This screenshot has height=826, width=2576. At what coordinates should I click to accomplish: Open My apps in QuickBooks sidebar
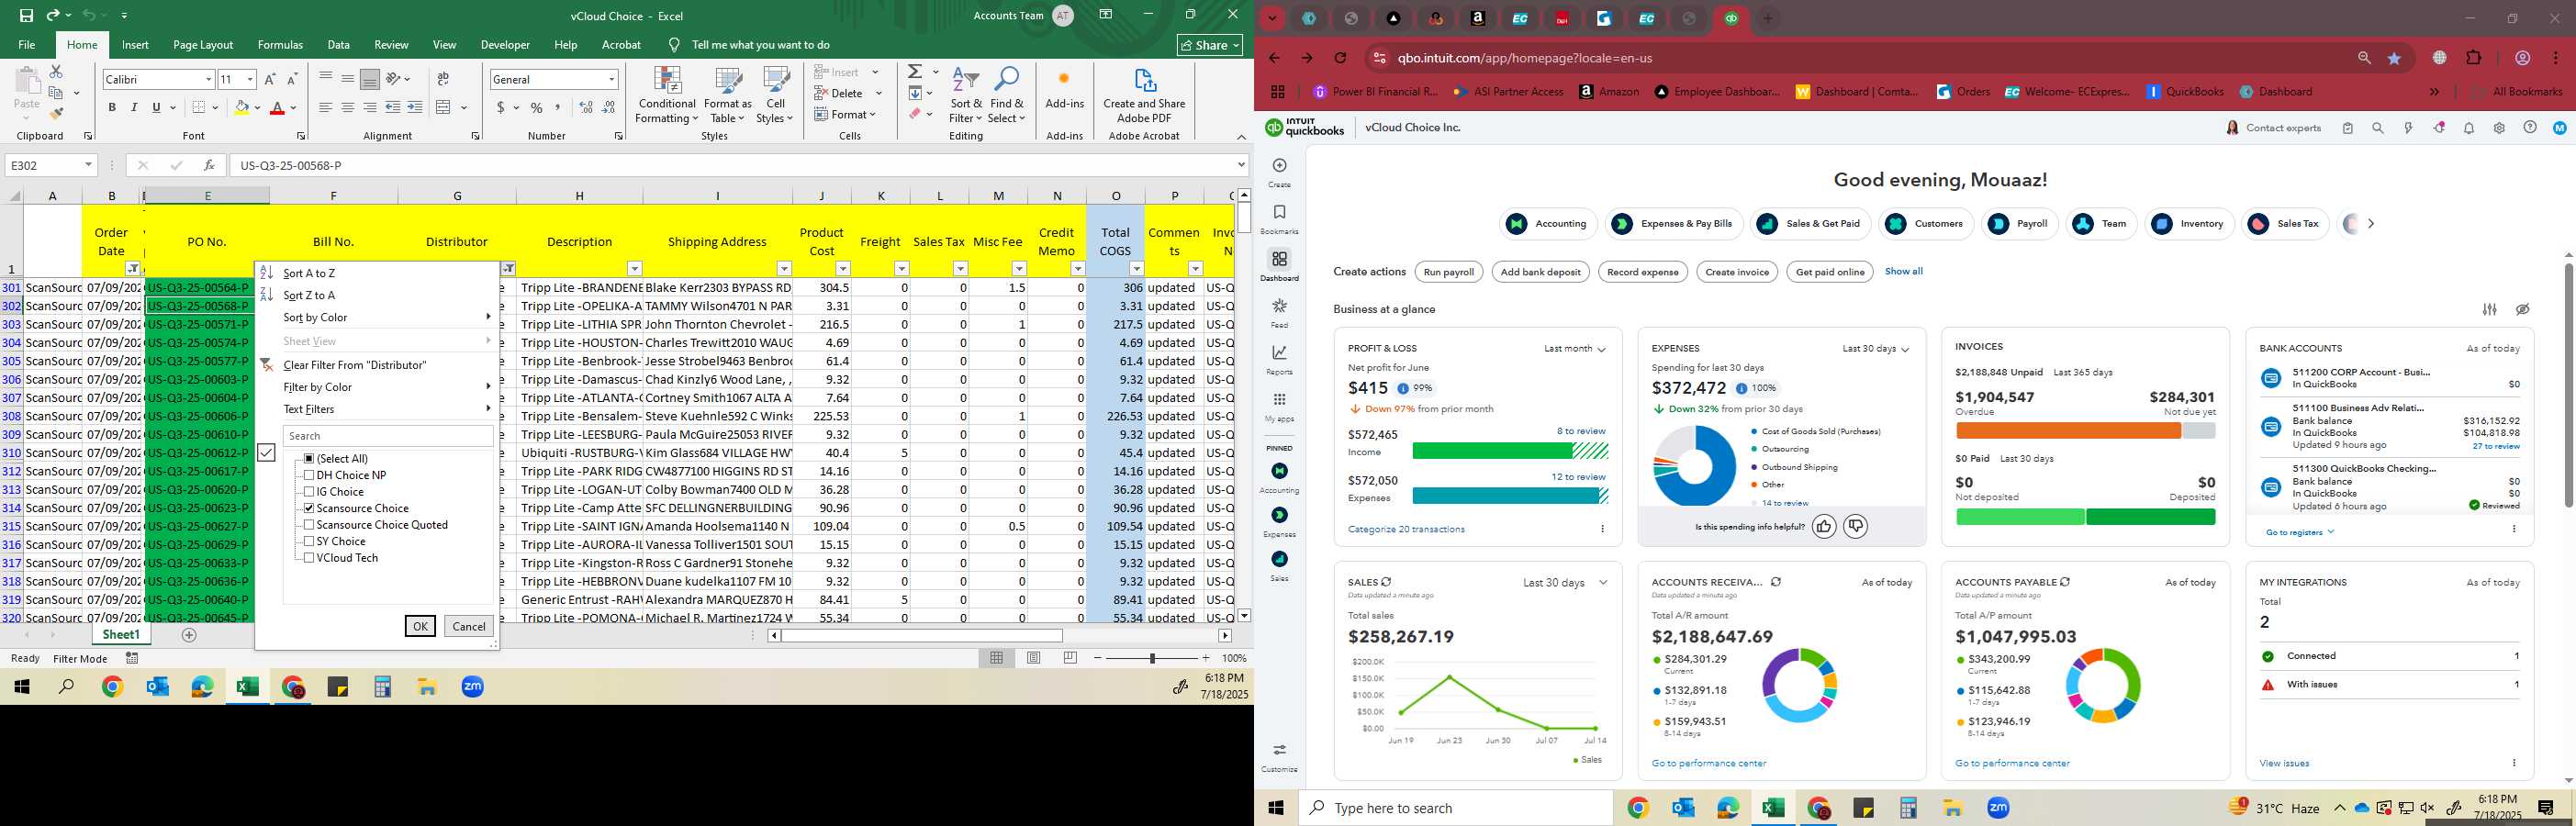1279,406
